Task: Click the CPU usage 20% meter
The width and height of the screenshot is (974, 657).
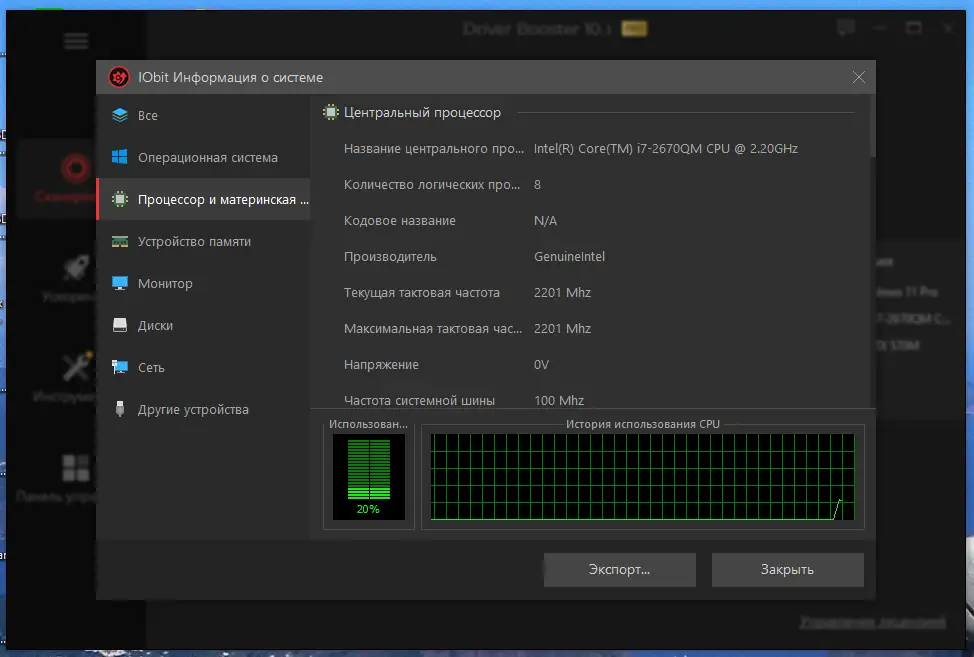Action: click(368, 476)
